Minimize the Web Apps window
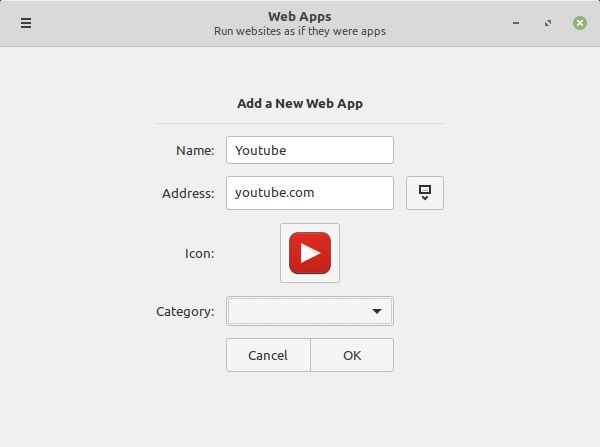This screenshot has width=600, height=447. coord(516,23)
